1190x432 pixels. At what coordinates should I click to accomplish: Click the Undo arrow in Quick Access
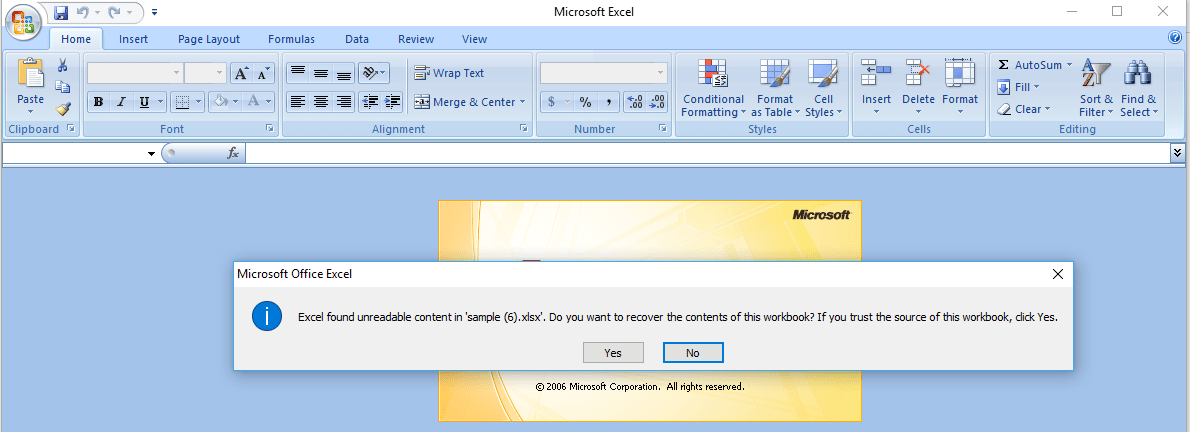83,12
